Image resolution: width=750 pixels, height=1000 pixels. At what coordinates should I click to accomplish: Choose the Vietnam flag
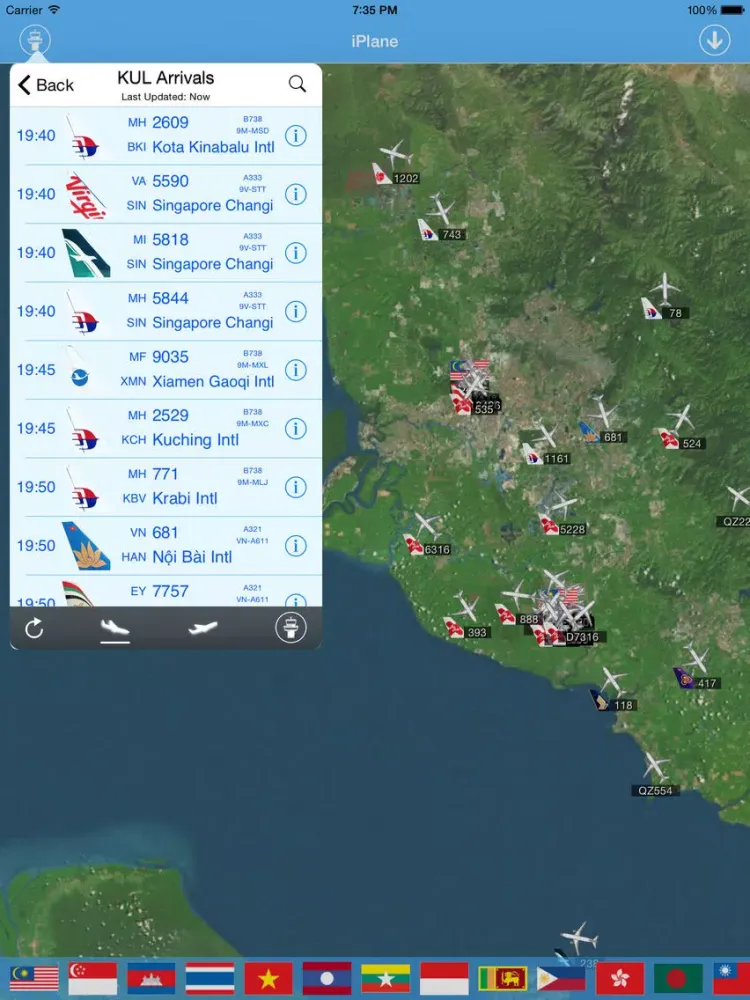pyautogui.click(x=269, y=978)
